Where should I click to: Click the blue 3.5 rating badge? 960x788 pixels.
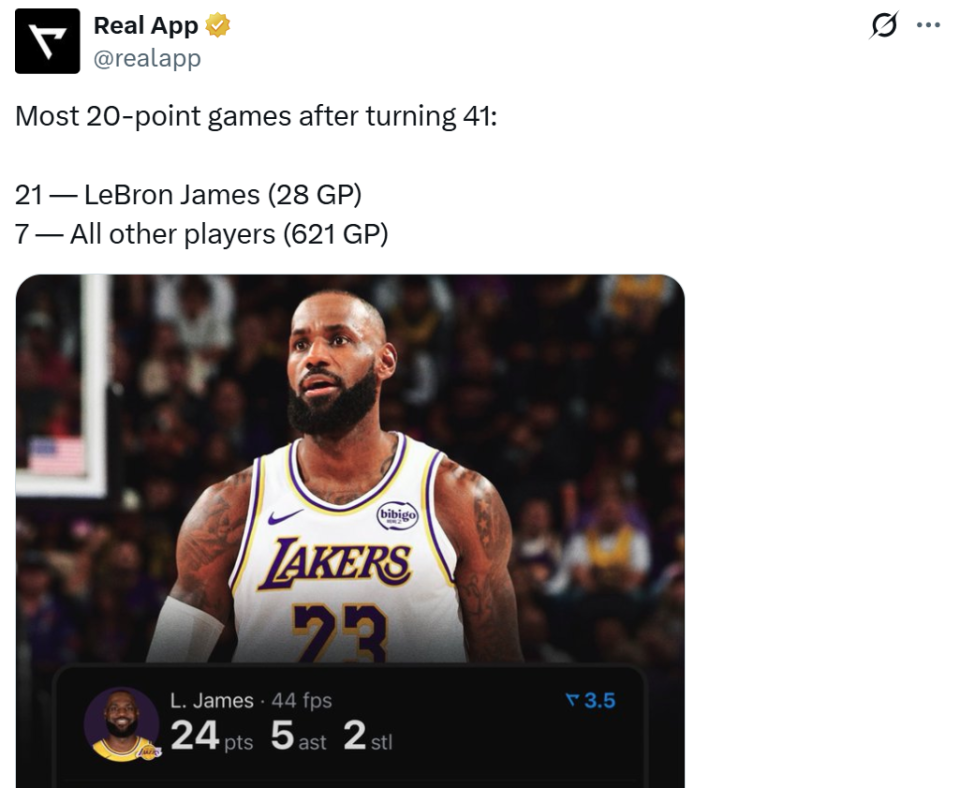click(x=590, y=700)
